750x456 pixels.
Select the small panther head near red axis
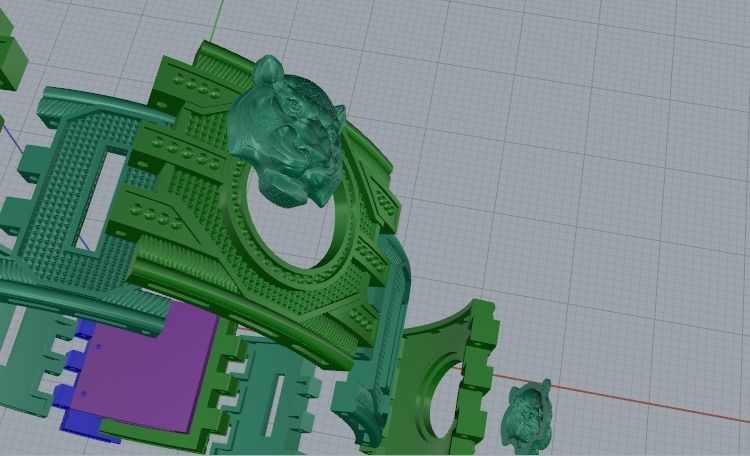pyautogui.click(x=526, y=416)
